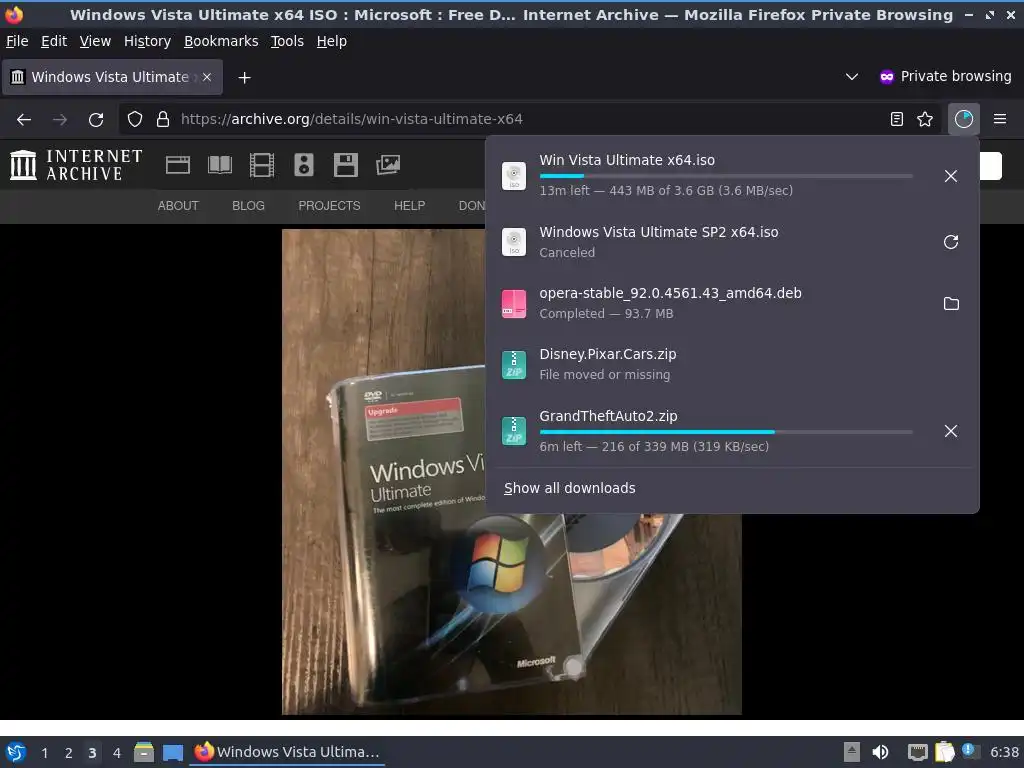This screenshot has height=768, width=1024.
Task: Retry Windows Vista Ultimate SP2 x64.iso download
Action: pos(951,242)
